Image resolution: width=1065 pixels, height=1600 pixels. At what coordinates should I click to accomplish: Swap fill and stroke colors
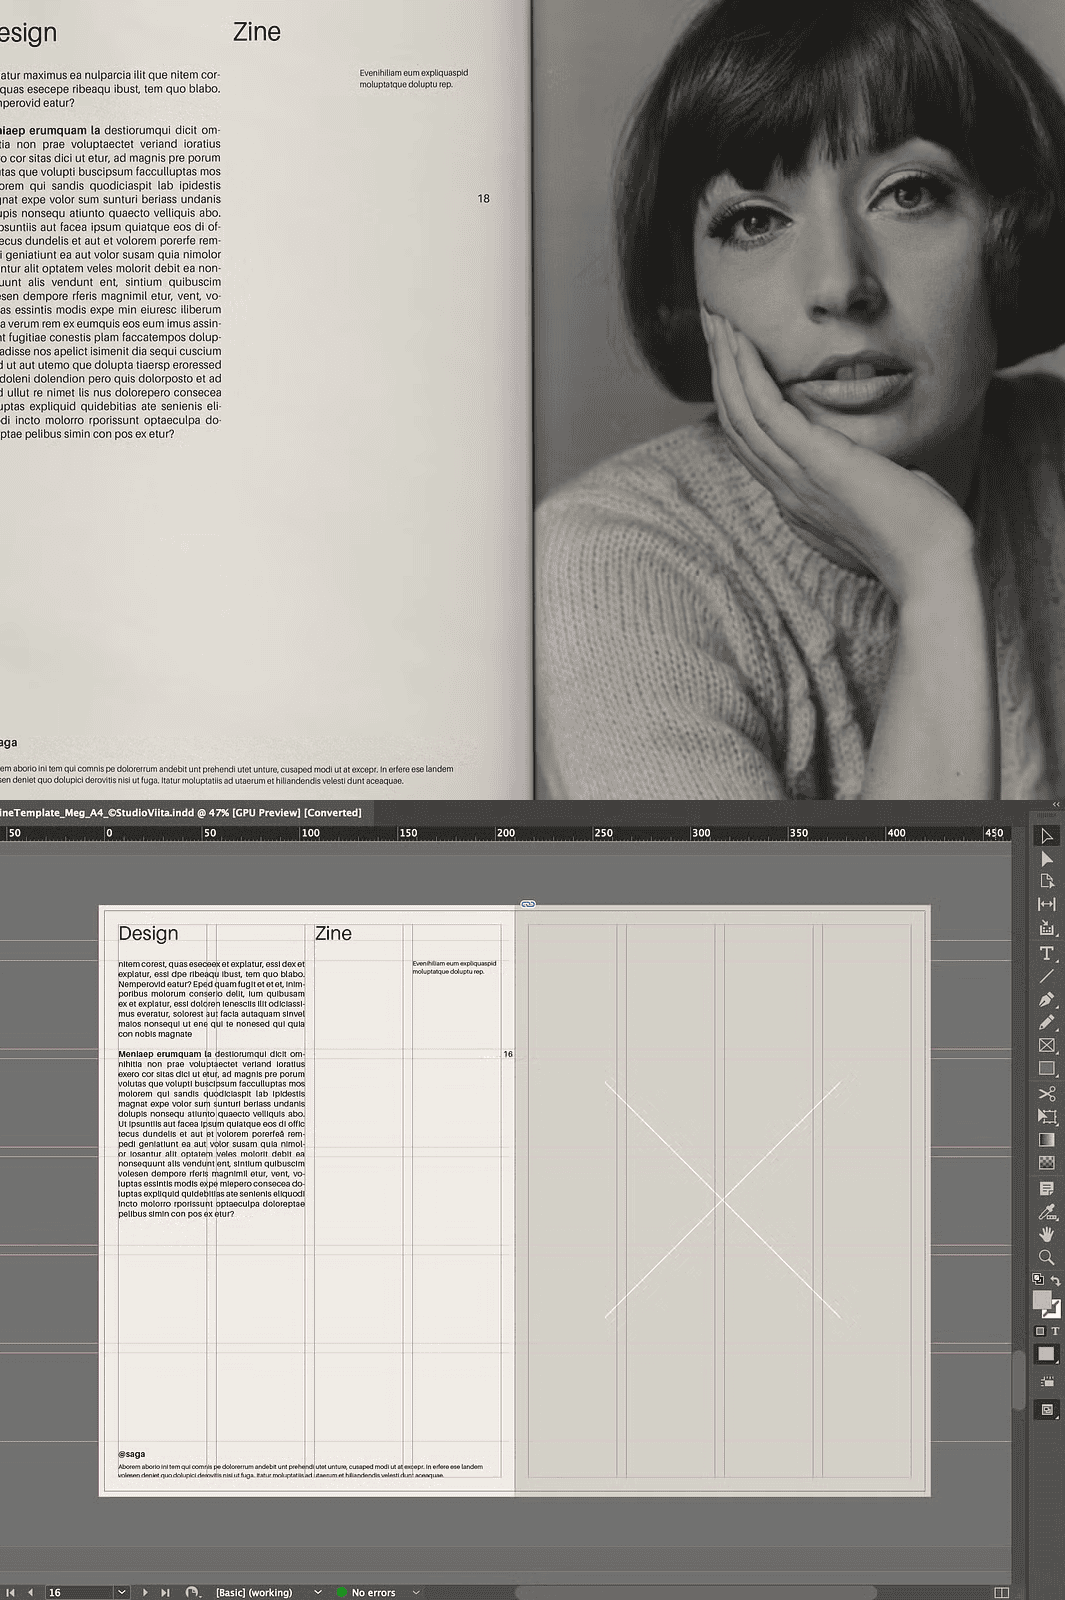point(1055,1280)
